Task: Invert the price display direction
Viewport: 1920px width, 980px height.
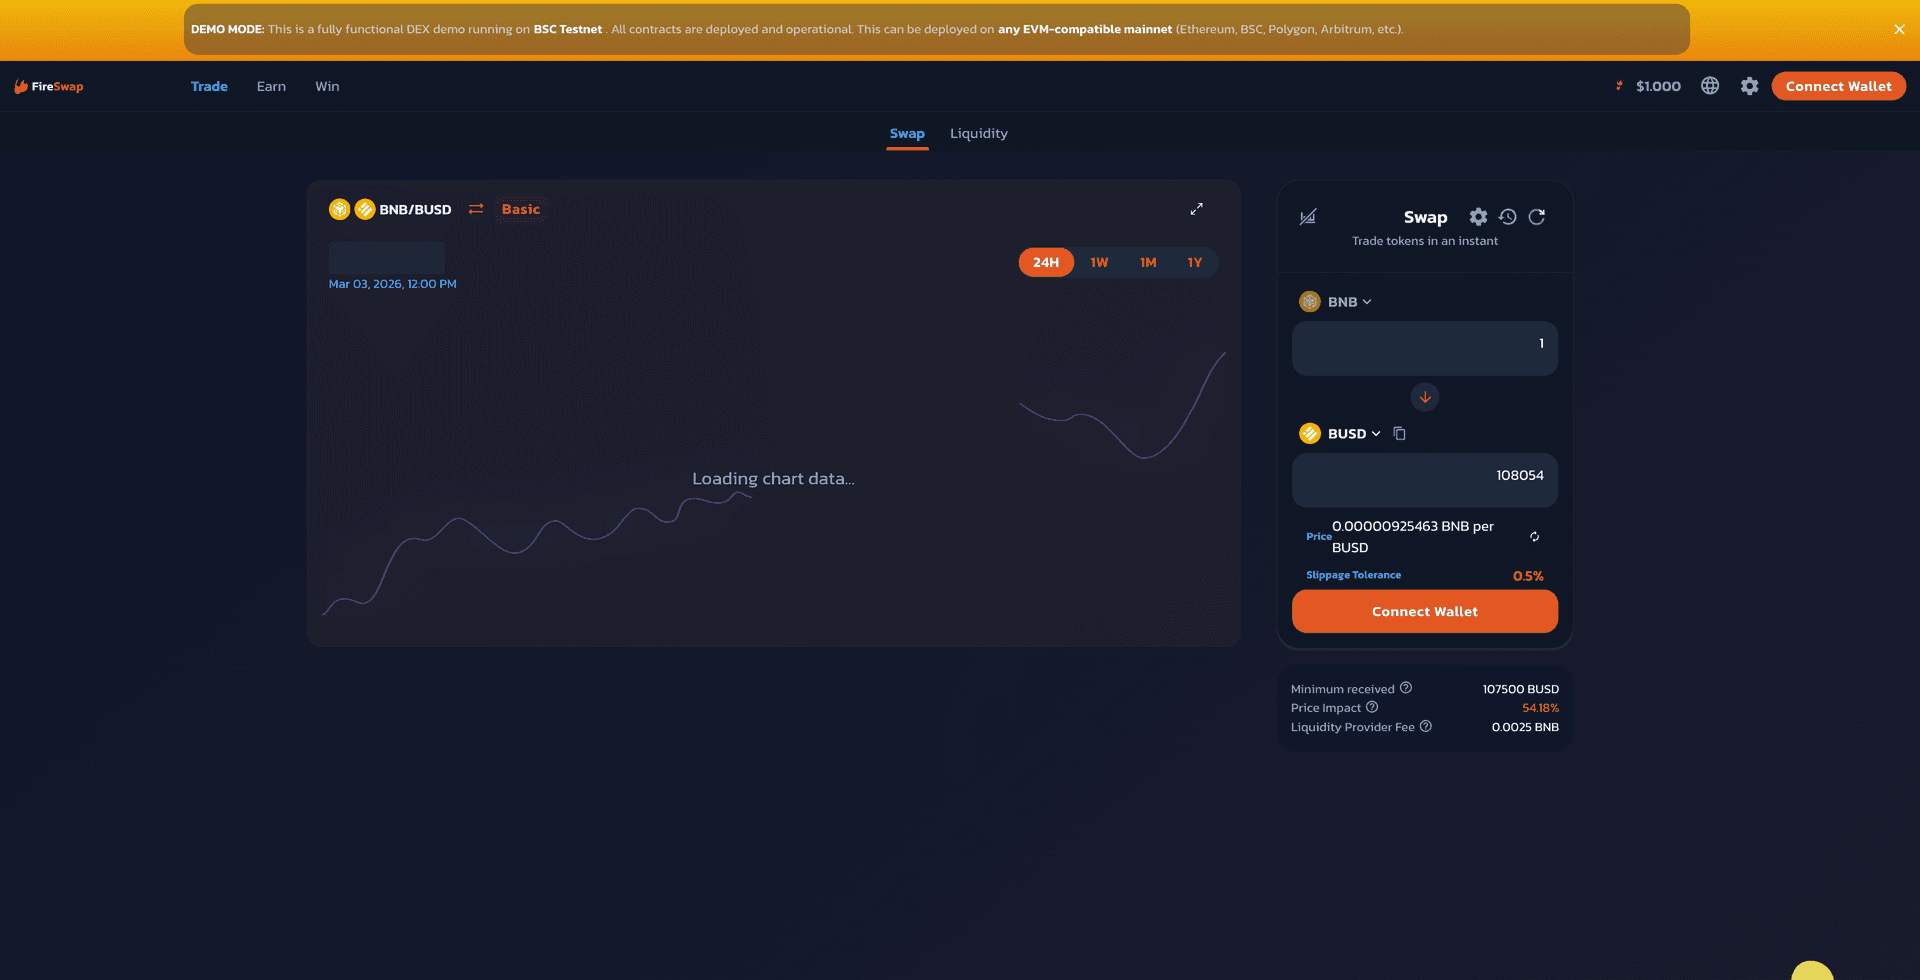Action: (1534, 537)
